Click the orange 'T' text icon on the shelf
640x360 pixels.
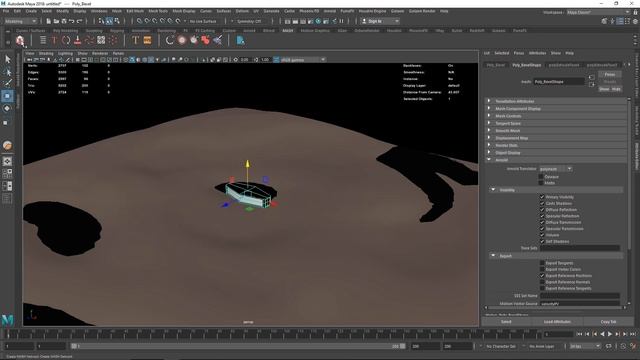136,40
